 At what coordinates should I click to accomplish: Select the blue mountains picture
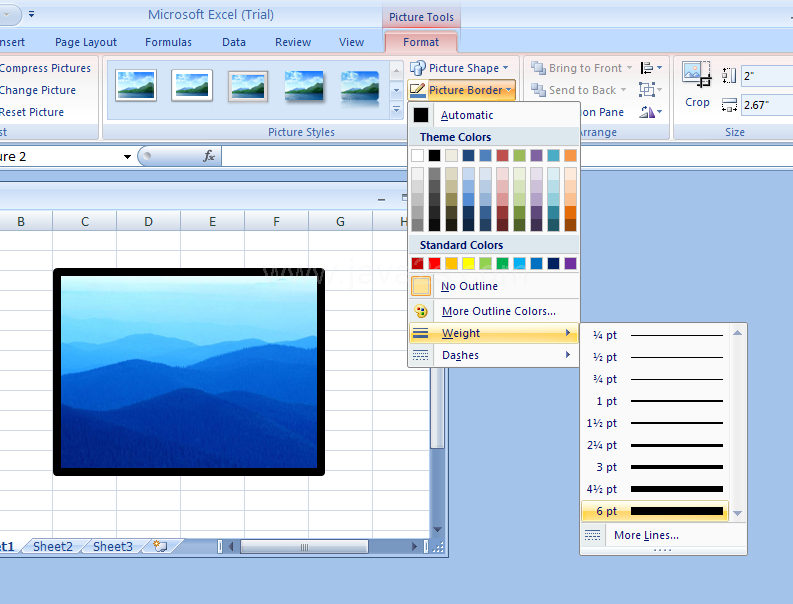[x=189, y=372]
